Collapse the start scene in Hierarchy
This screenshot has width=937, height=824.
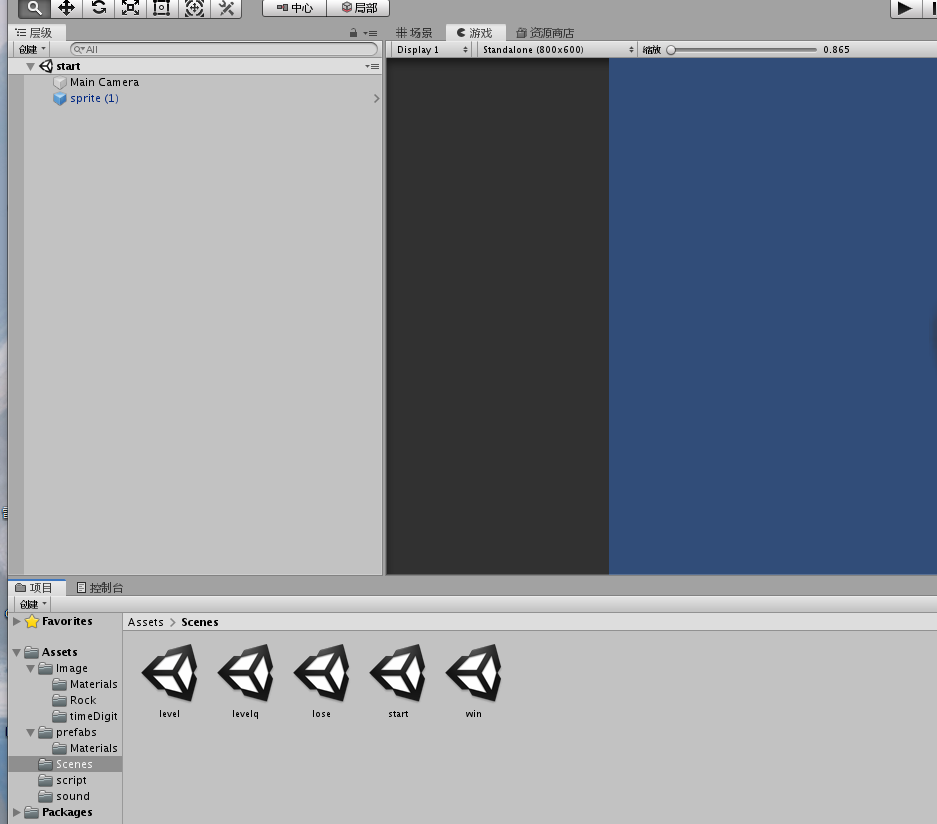tap(30, 66)
